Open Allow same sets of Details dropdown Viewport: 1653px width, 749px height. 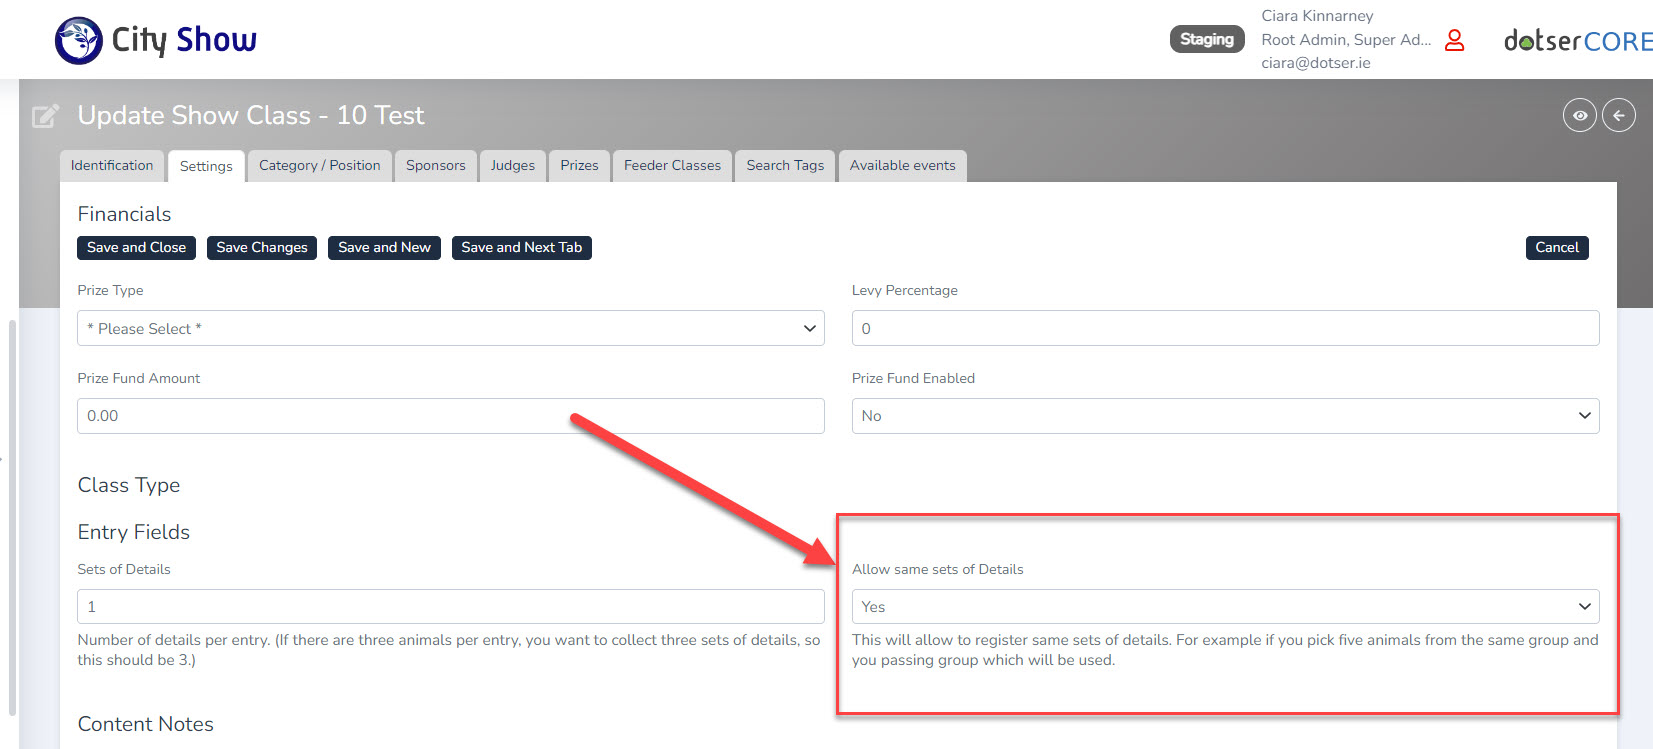[x=1224, y=607]
